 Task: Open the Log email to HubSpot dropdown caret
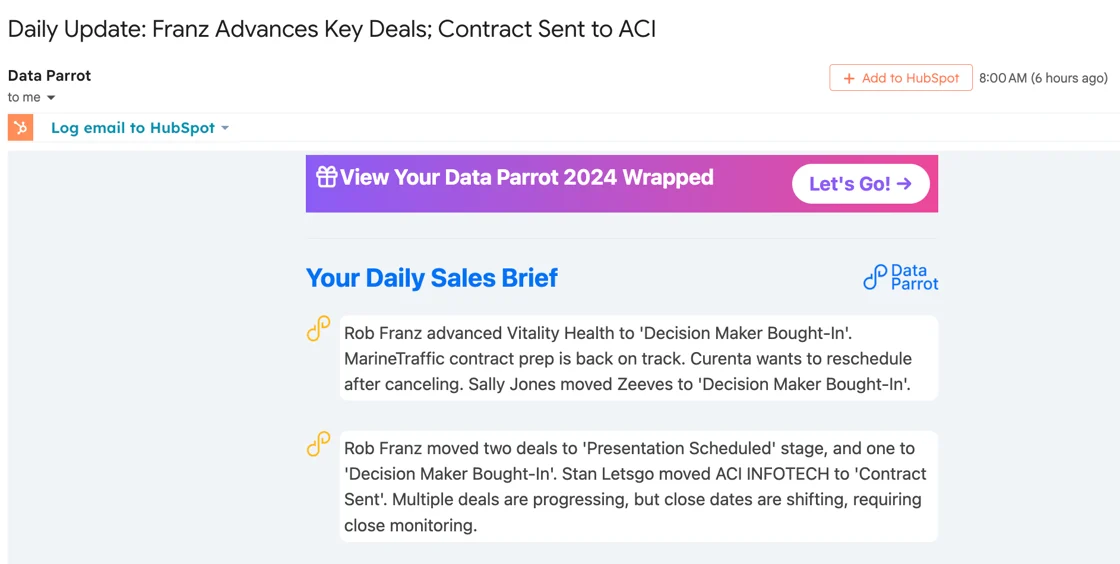coord(225,128)
